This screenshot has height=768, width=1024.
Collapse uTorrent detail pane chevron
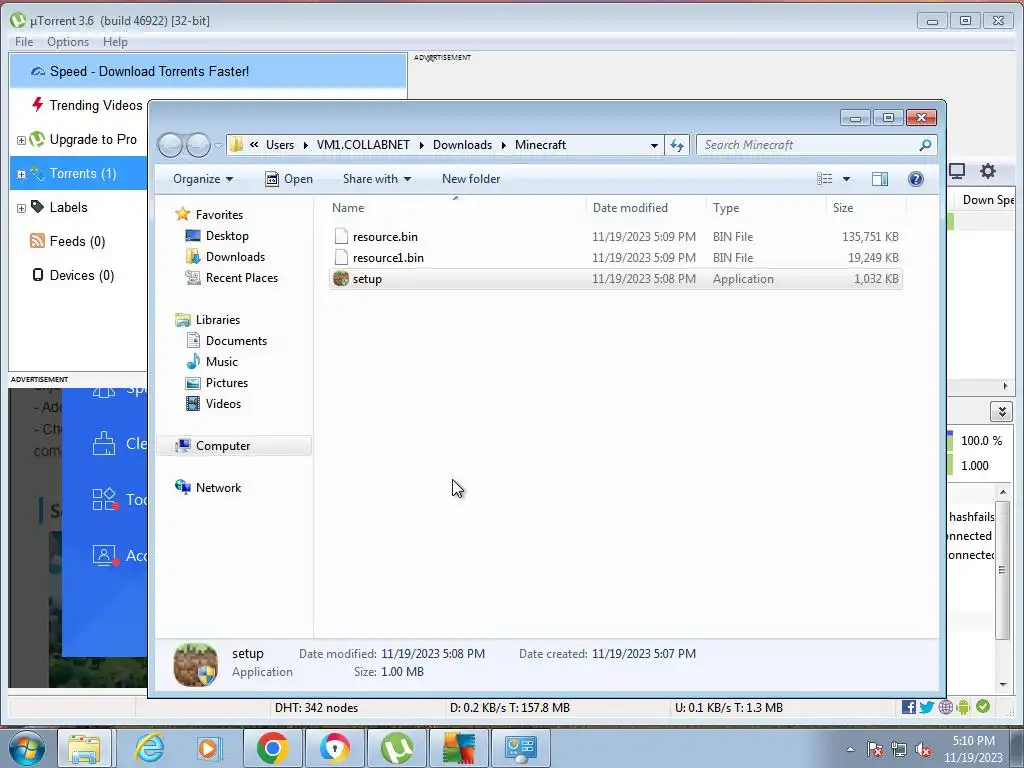1001,411
